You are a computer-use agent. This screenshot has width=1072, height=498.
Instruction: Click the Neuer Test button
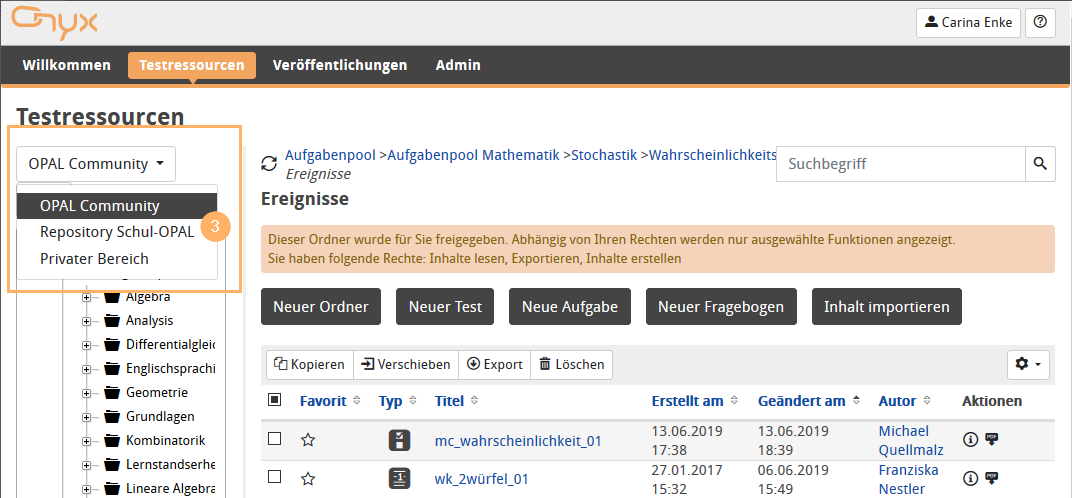point(445,306)
